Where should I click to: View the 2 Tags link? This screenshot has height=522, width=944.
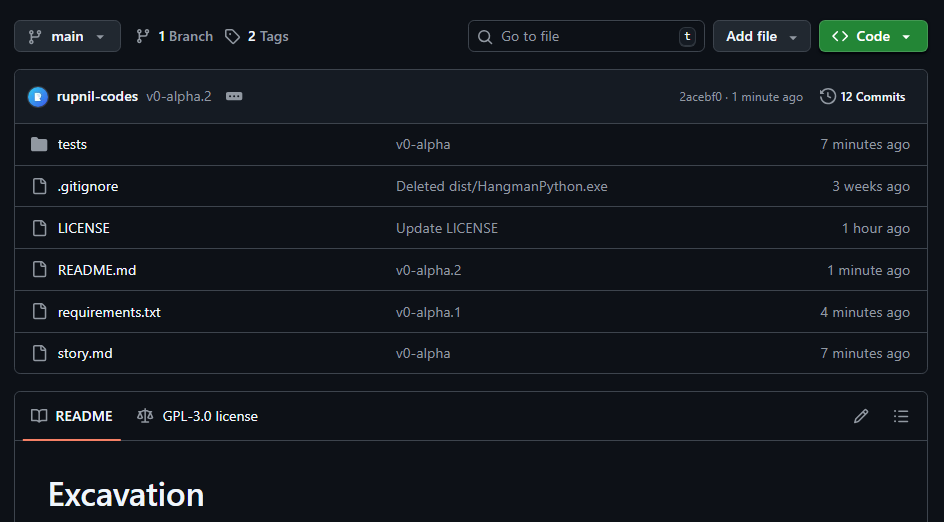click(257, 36)
